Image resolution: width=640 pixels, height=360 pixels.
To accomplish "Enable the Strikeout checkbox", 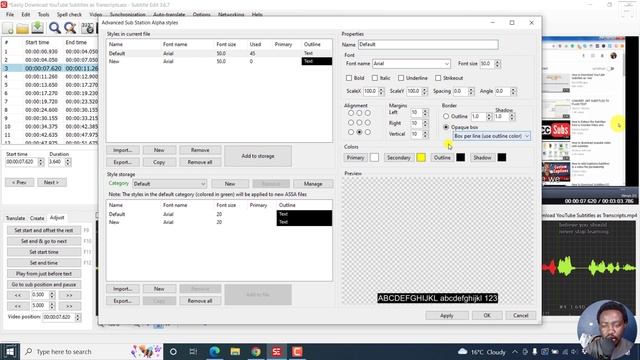I will tap(438, 78).
